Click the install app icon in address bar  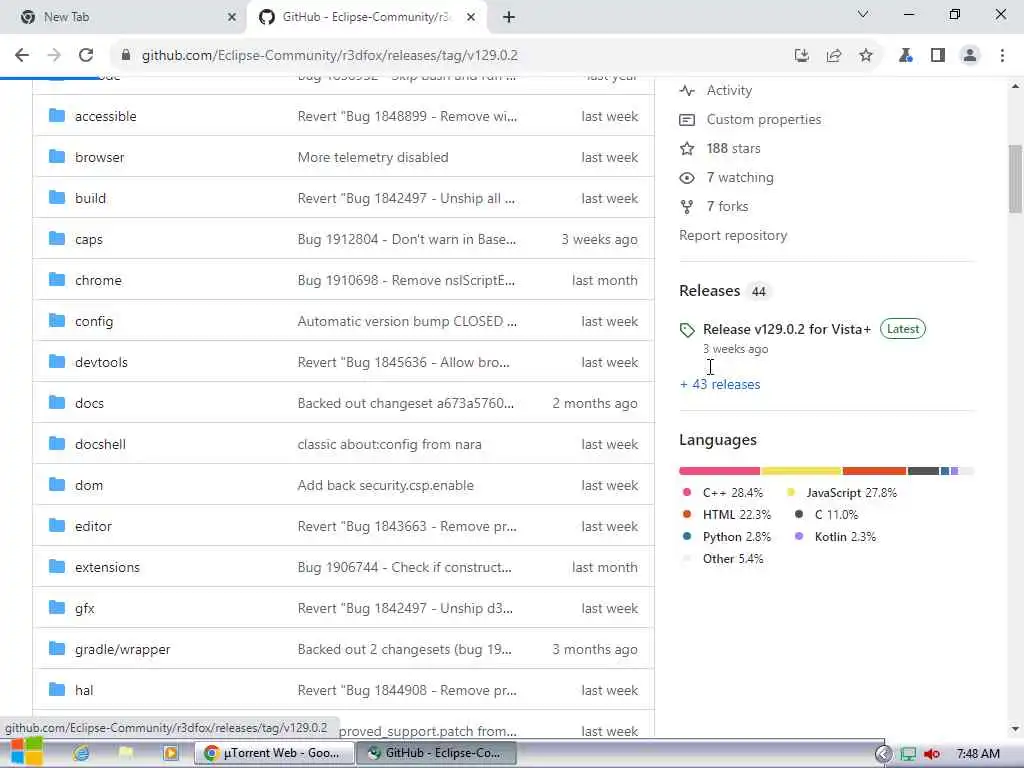pos(802,56)
